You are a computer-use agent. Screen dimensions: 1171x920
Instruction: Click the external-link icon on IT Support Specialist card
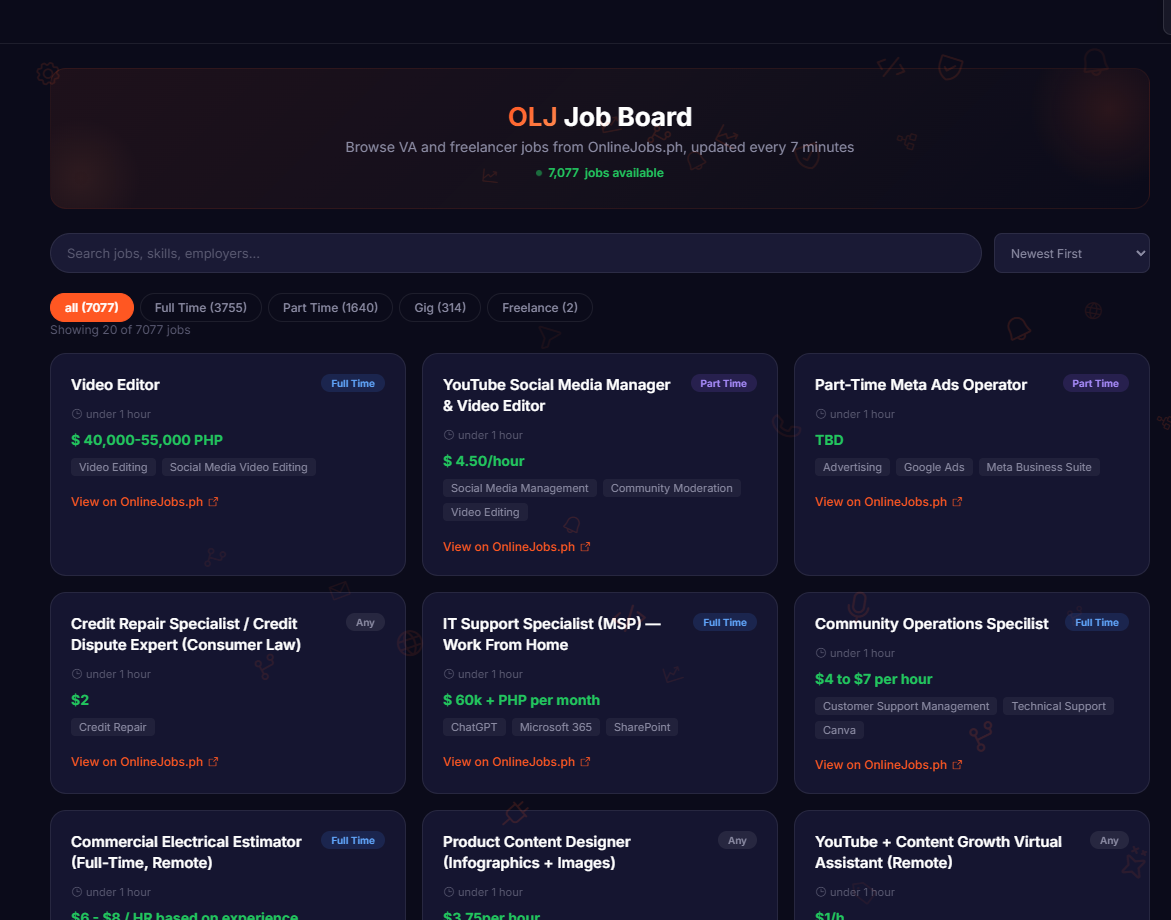point(587,761)
